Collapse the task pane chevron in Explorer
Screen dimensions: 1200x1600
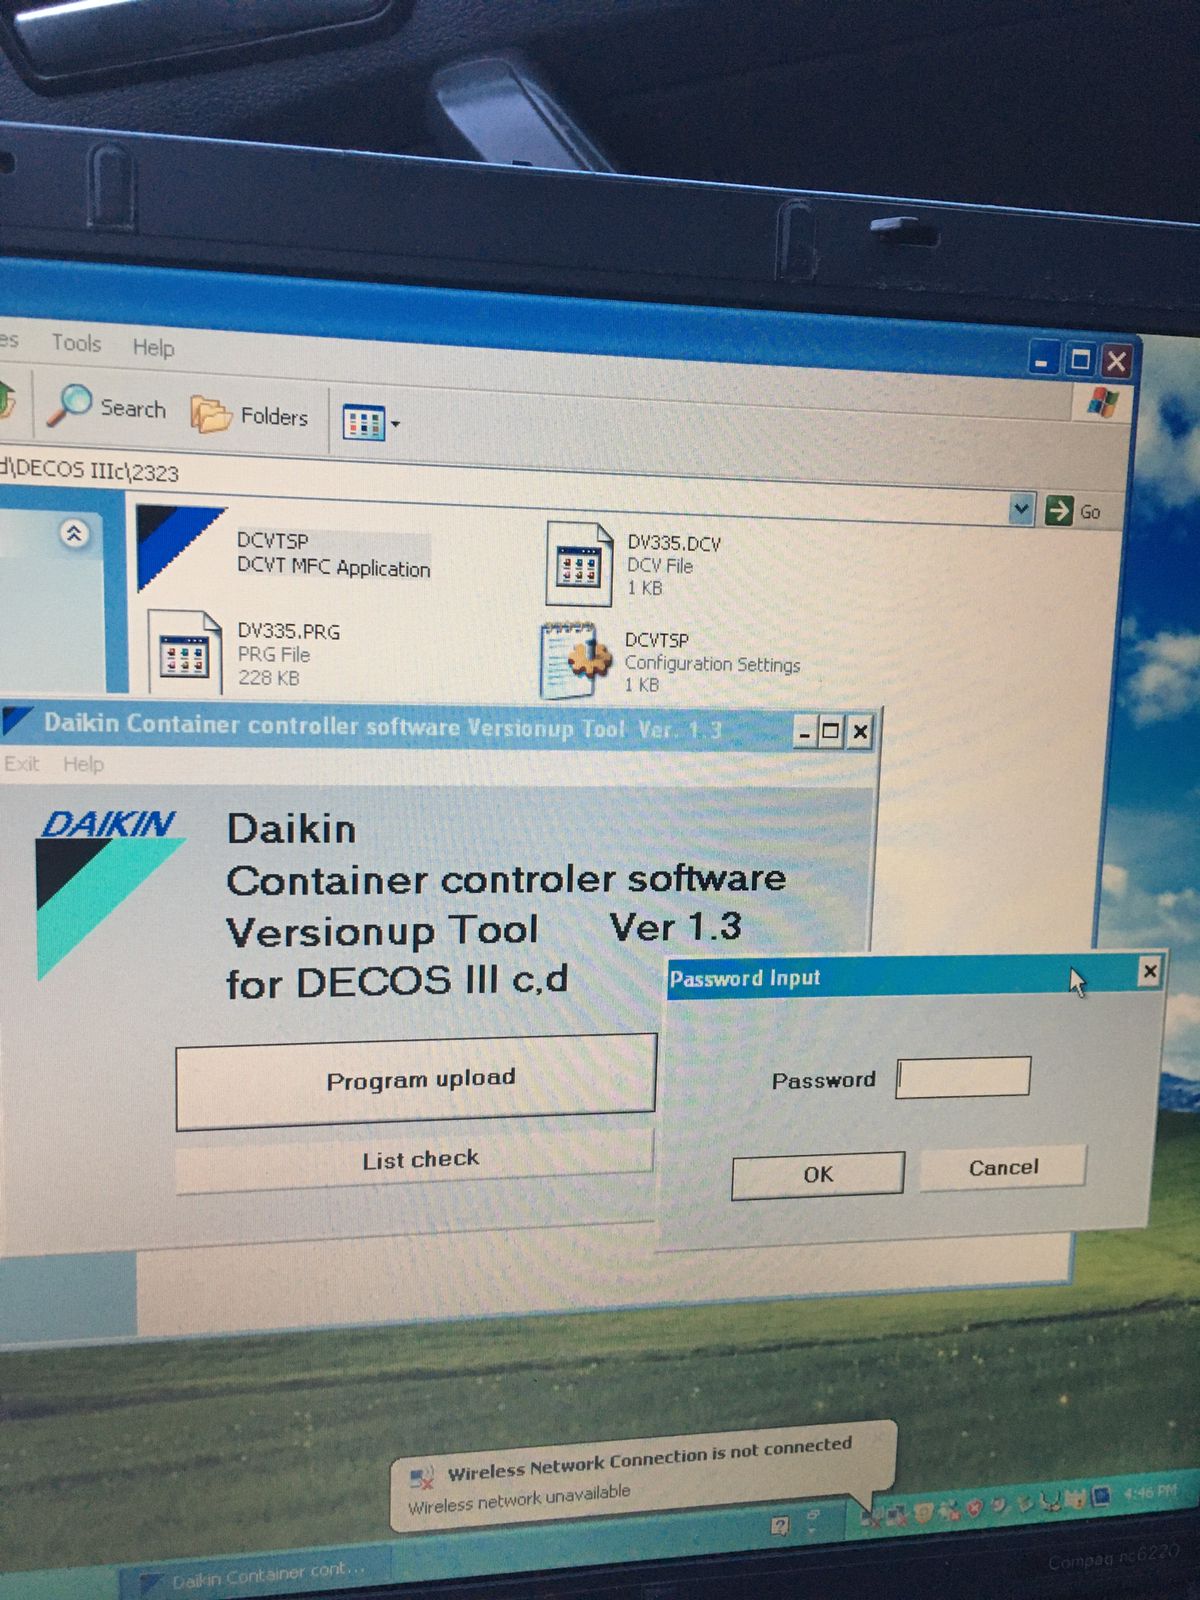coord(75,533)
